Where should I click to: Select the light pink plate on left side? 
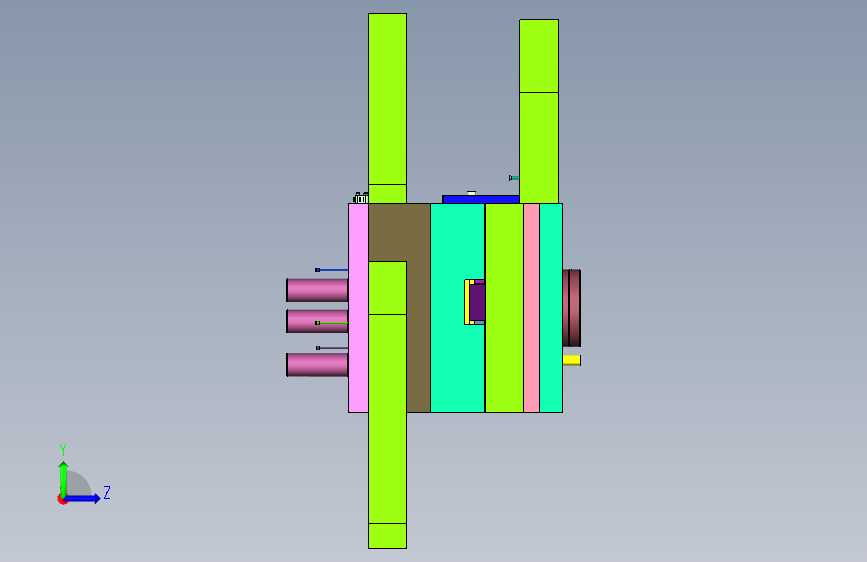358,308
